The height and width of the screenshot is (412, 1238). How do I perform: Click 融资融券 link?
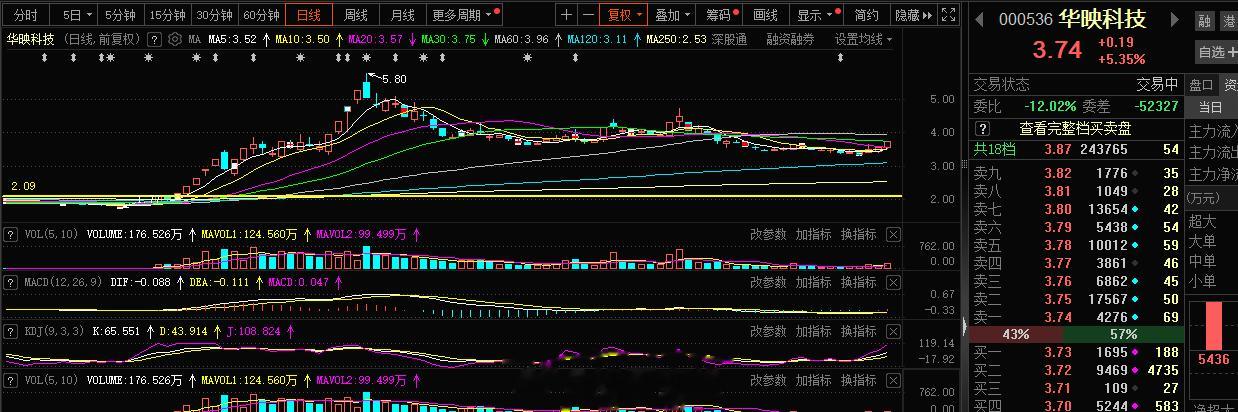(x=790, y=39)
